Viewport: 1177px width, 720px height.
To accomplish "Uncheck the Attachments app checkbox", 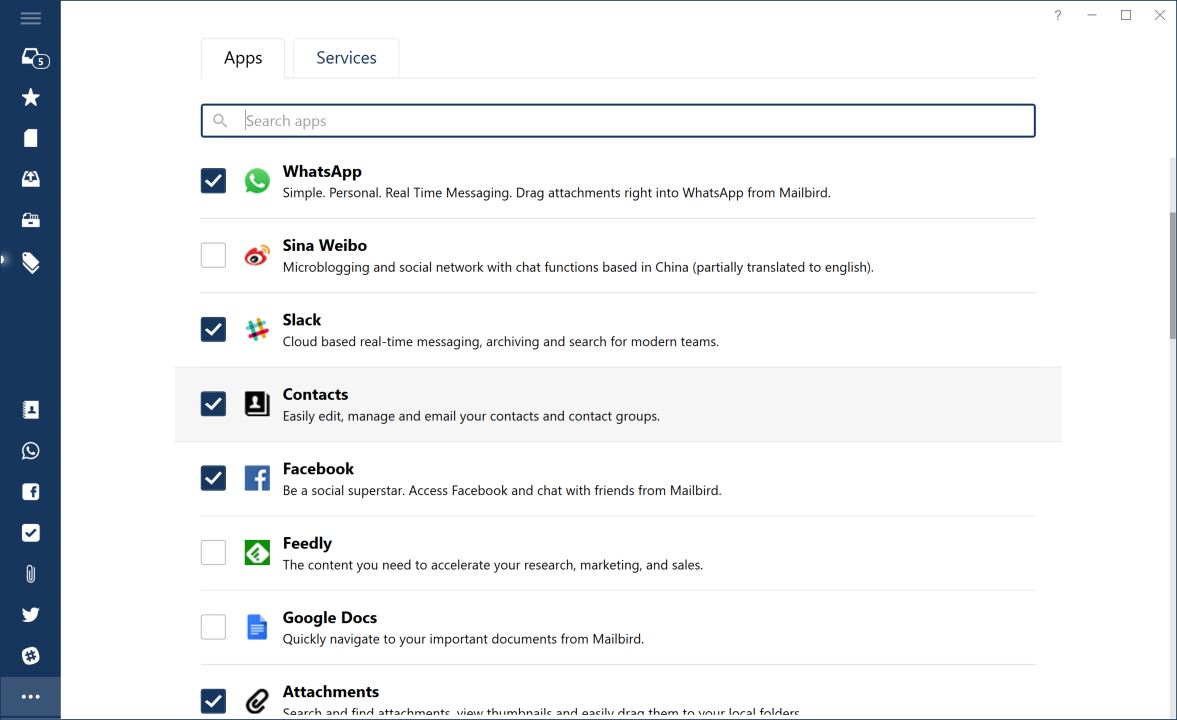I will [x=213, y=700].
